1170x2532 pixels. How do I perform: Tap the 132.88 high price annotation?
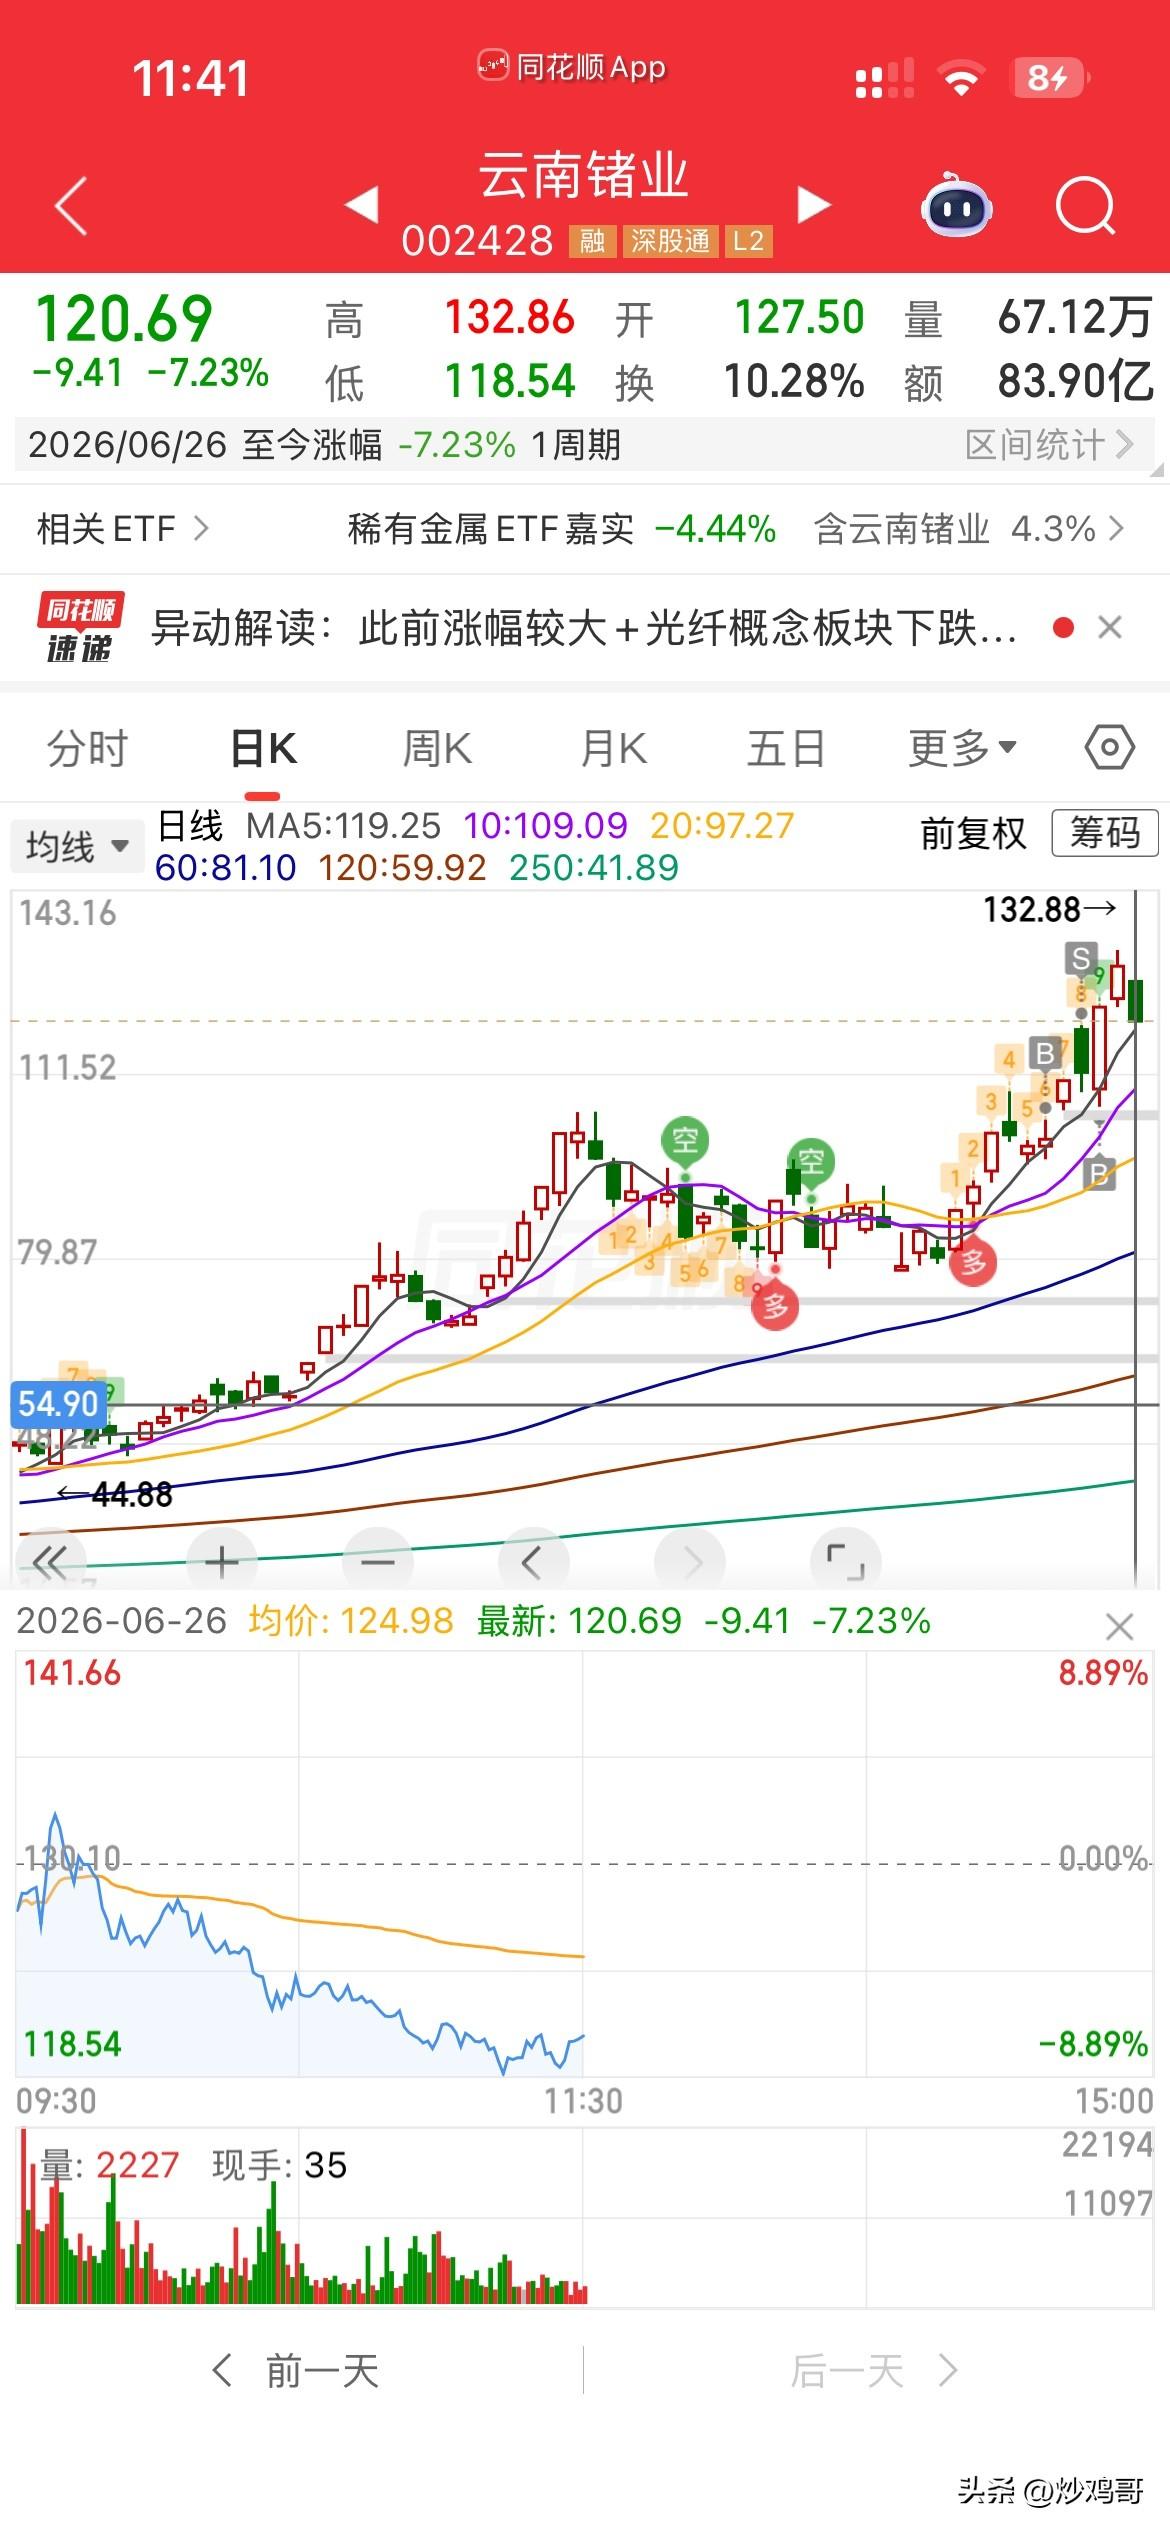[1049, 909]
